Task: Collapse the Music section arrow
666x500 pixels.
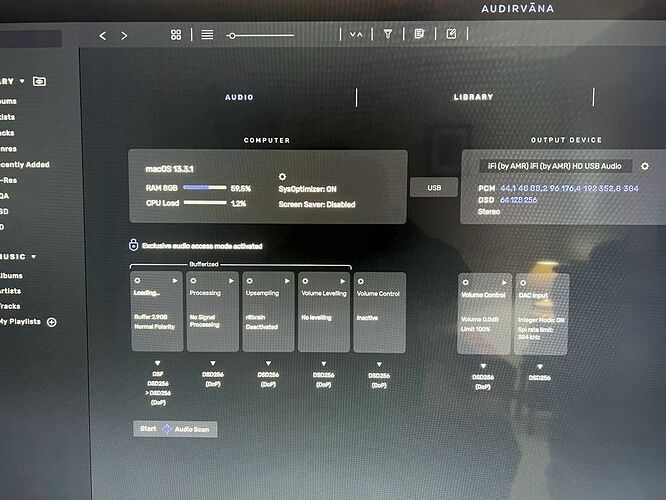Action: [34, 257]
